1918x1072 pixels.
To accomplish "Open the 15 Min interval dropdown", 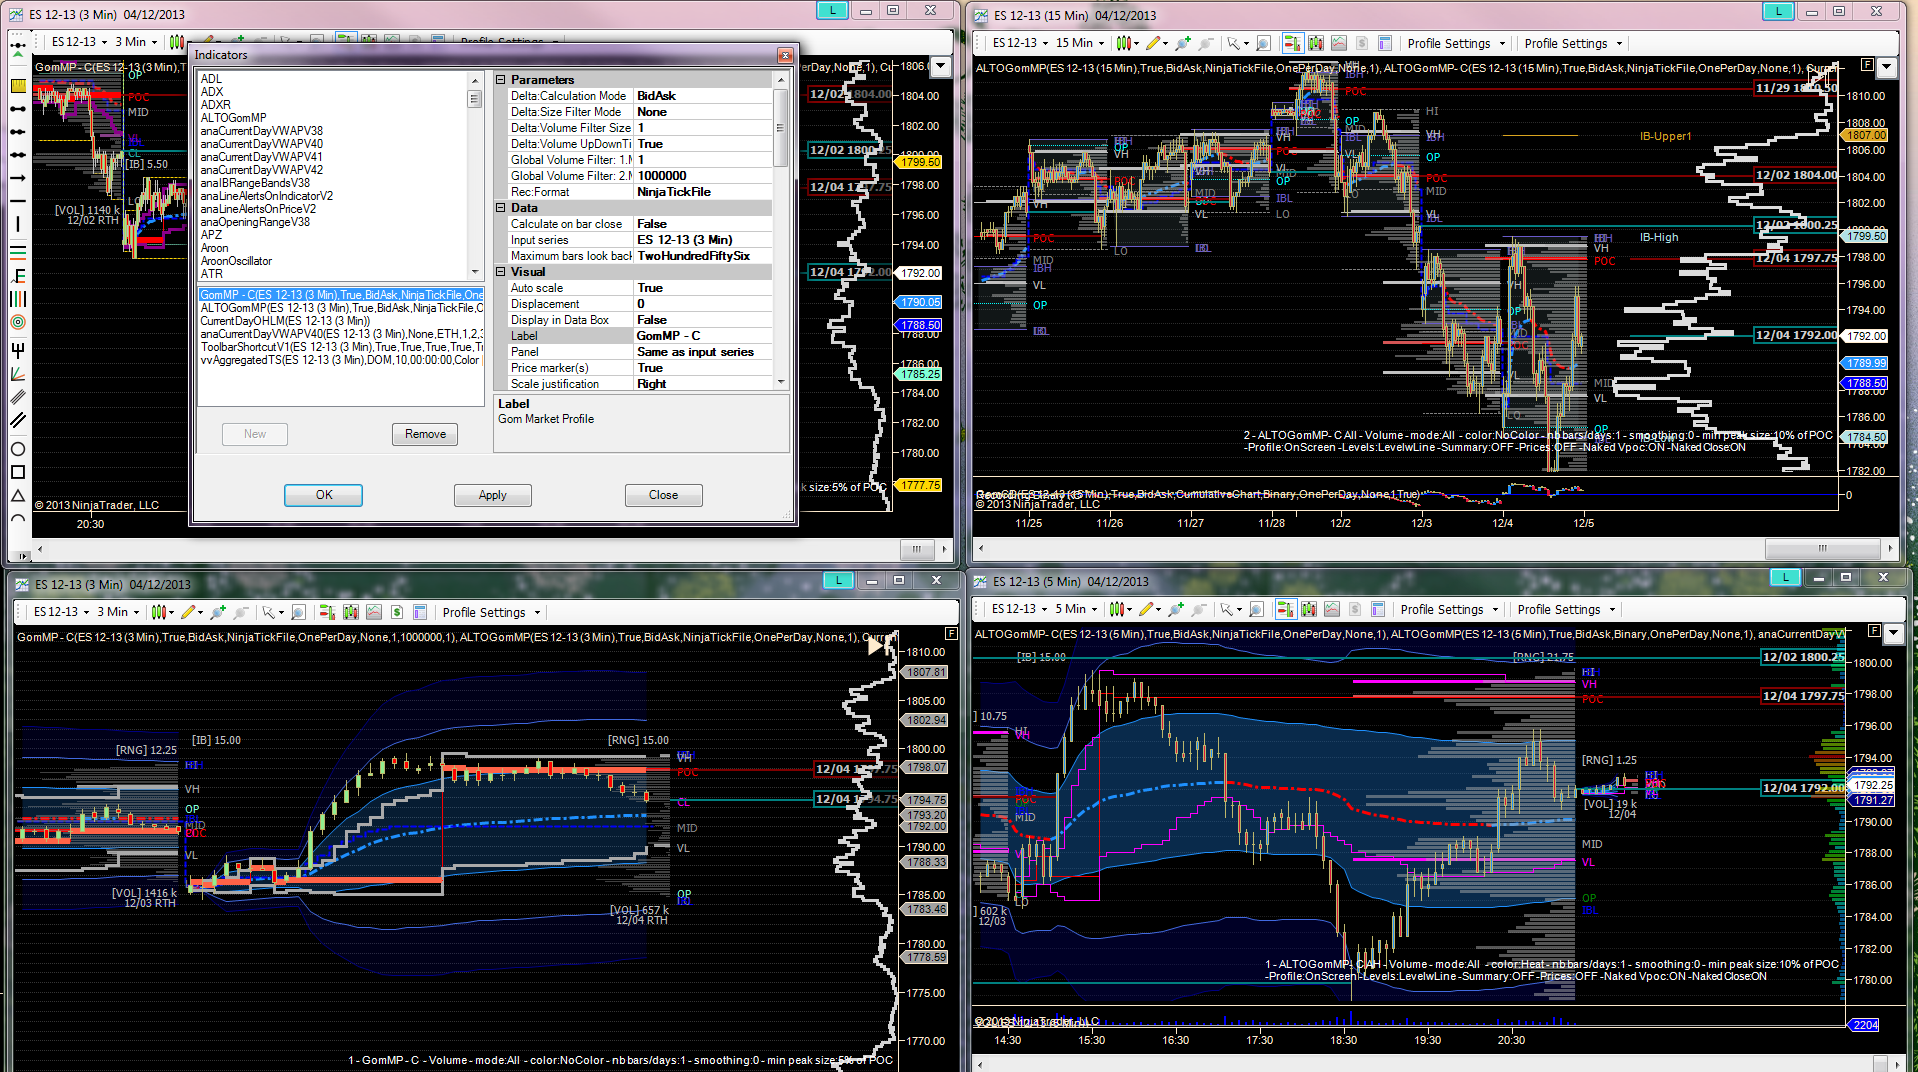I will point(1080,43).
